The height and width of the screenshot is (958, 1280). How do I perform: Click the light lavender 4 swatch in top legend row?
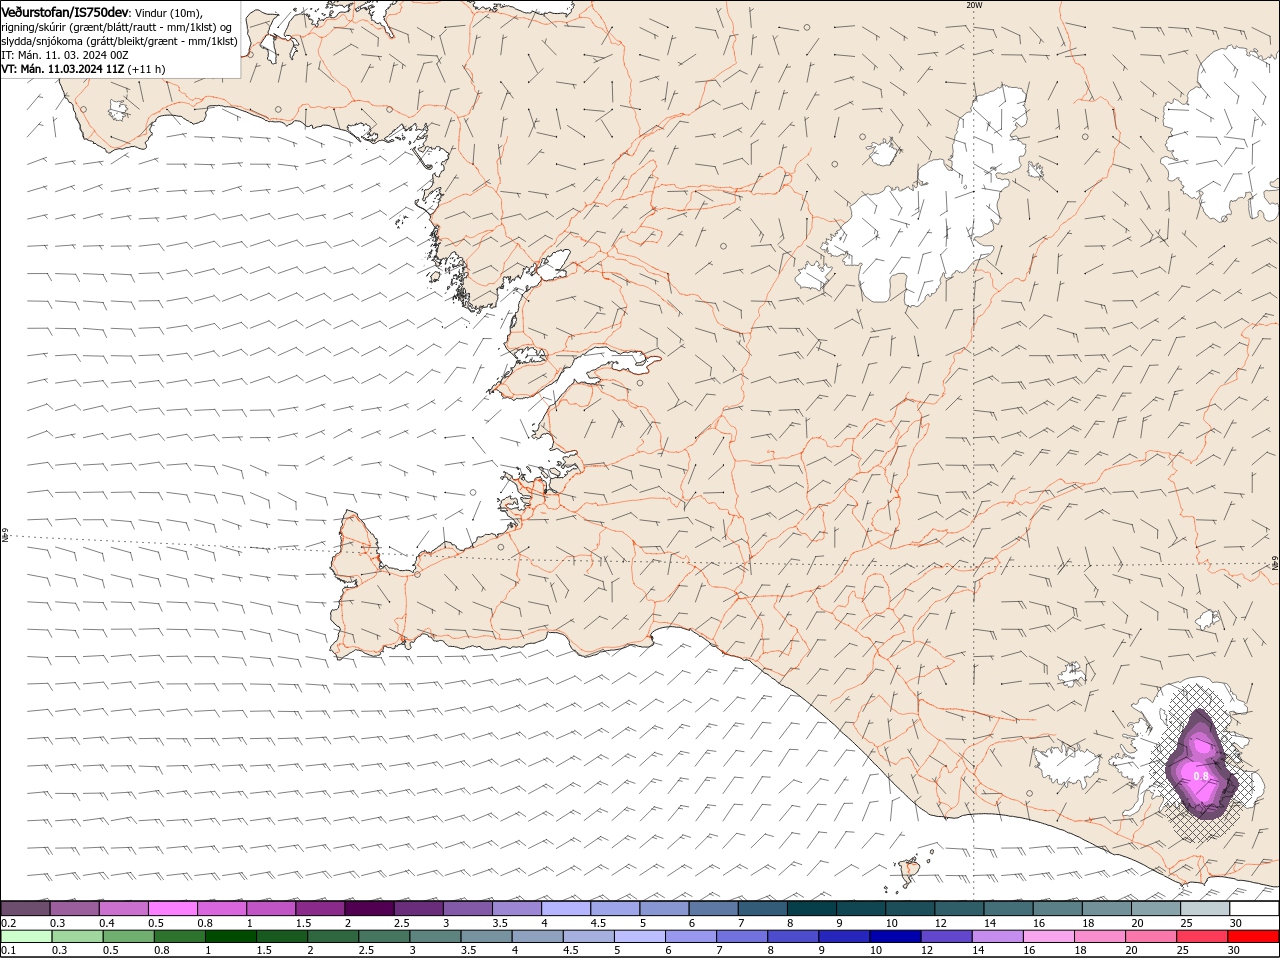[566, 908]
